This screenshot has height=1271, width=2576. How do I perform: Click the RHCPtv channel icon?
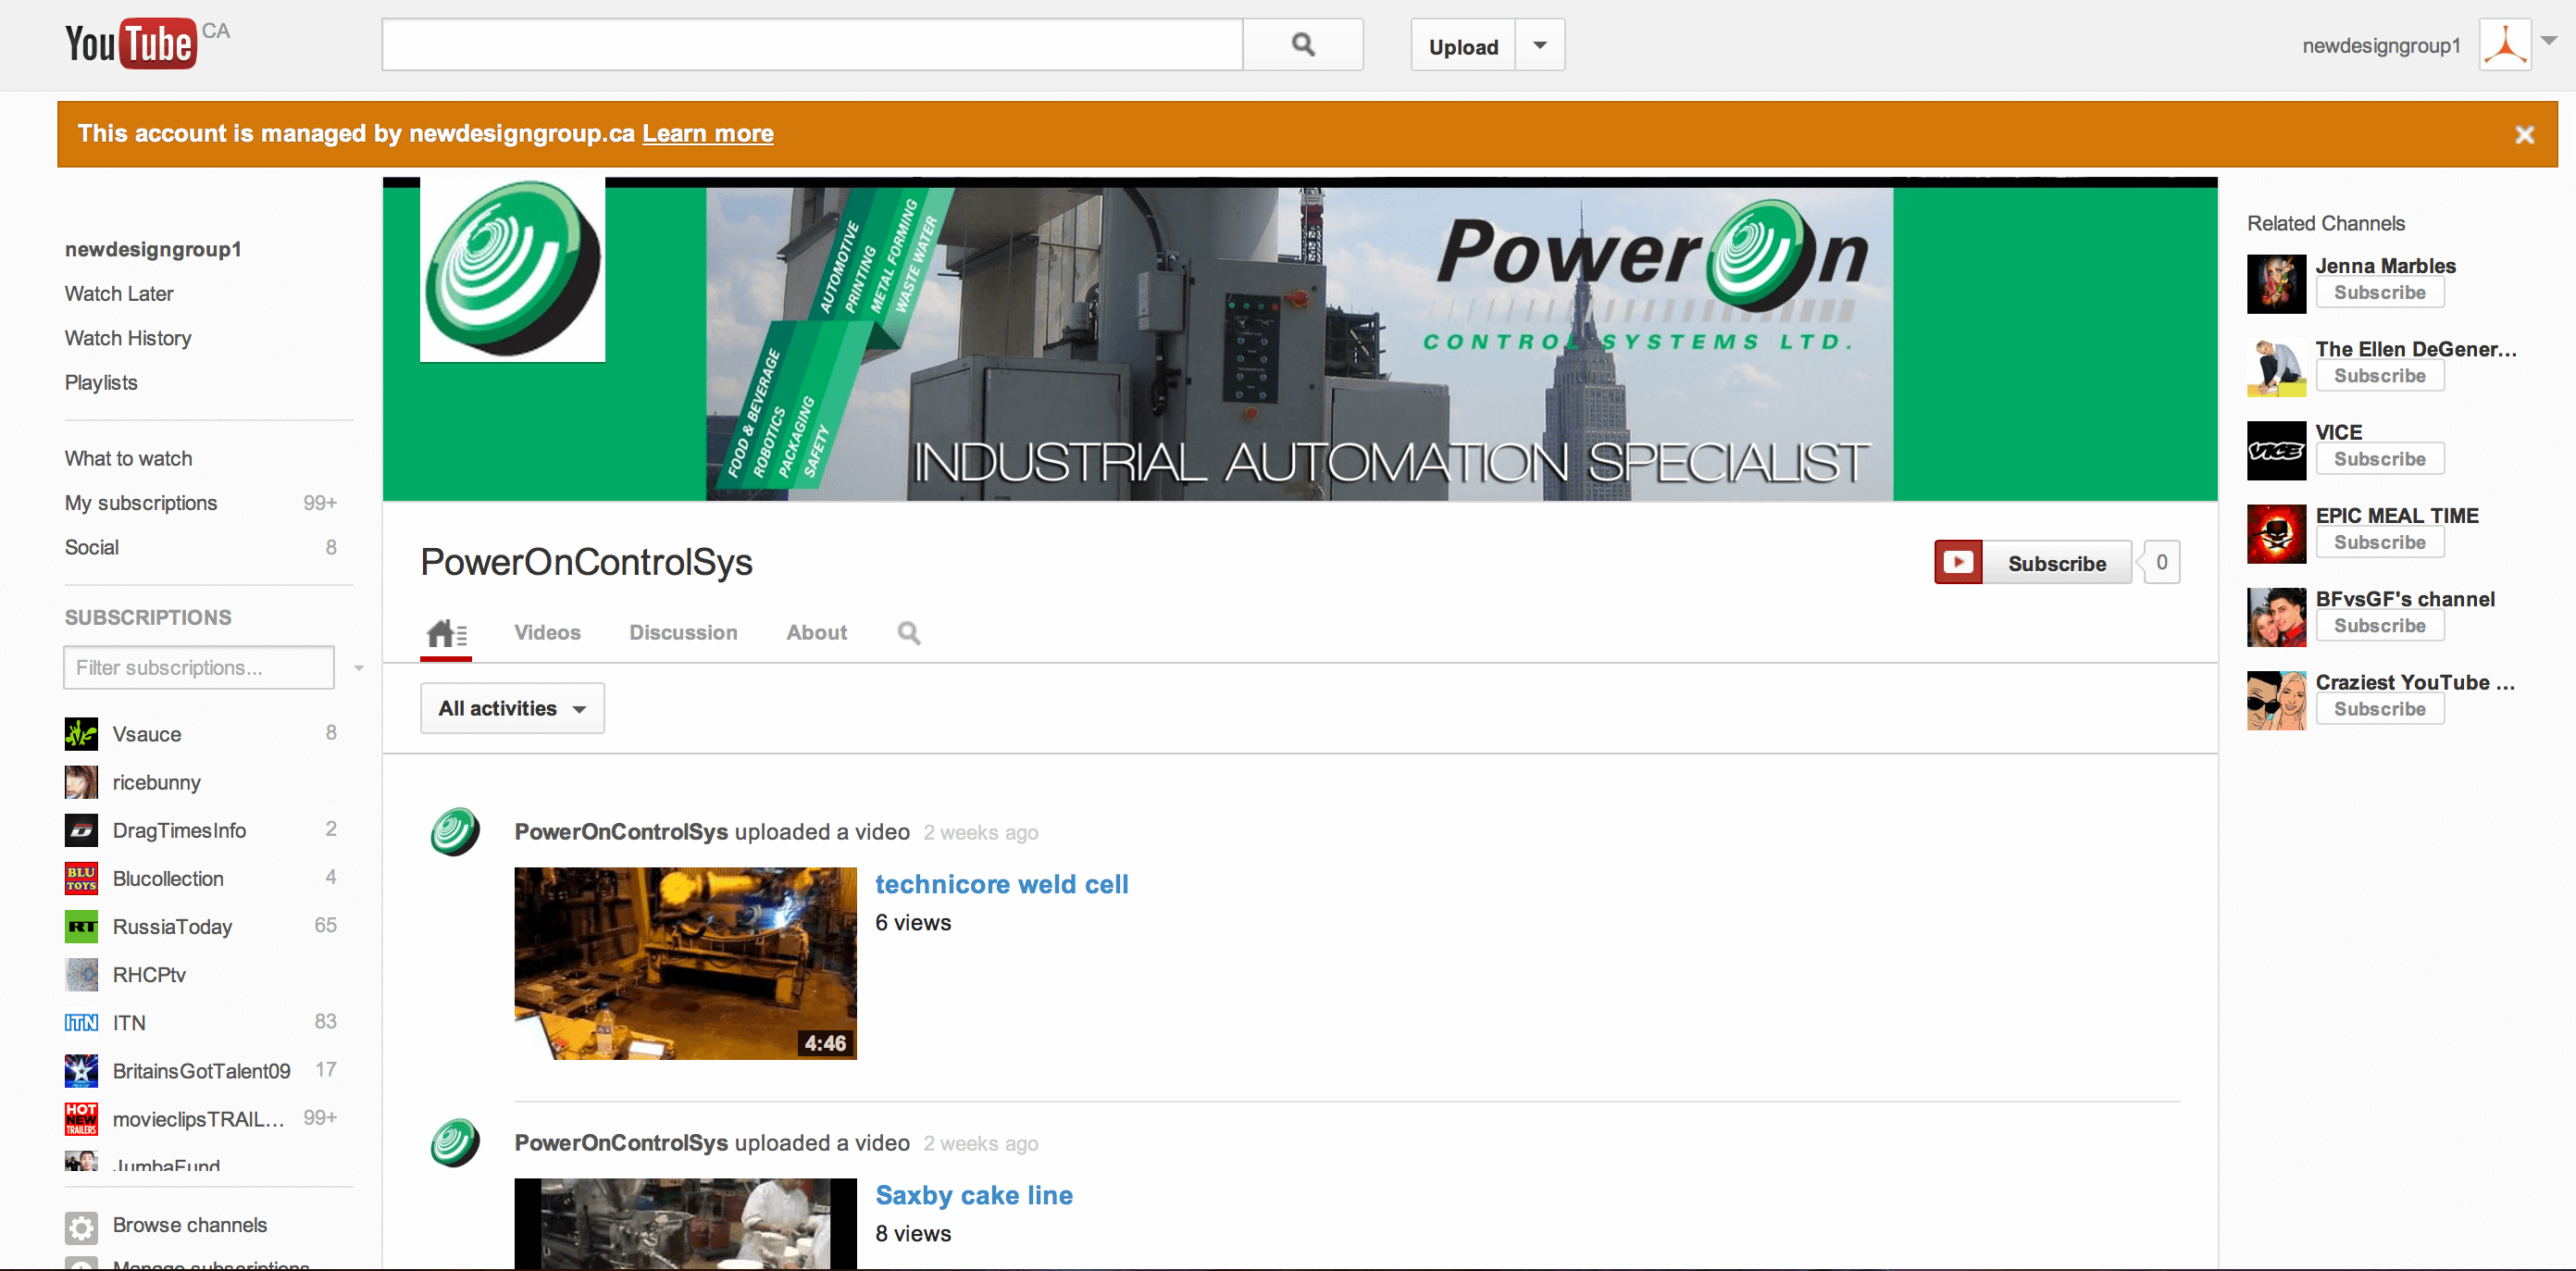tap(81, 974)
